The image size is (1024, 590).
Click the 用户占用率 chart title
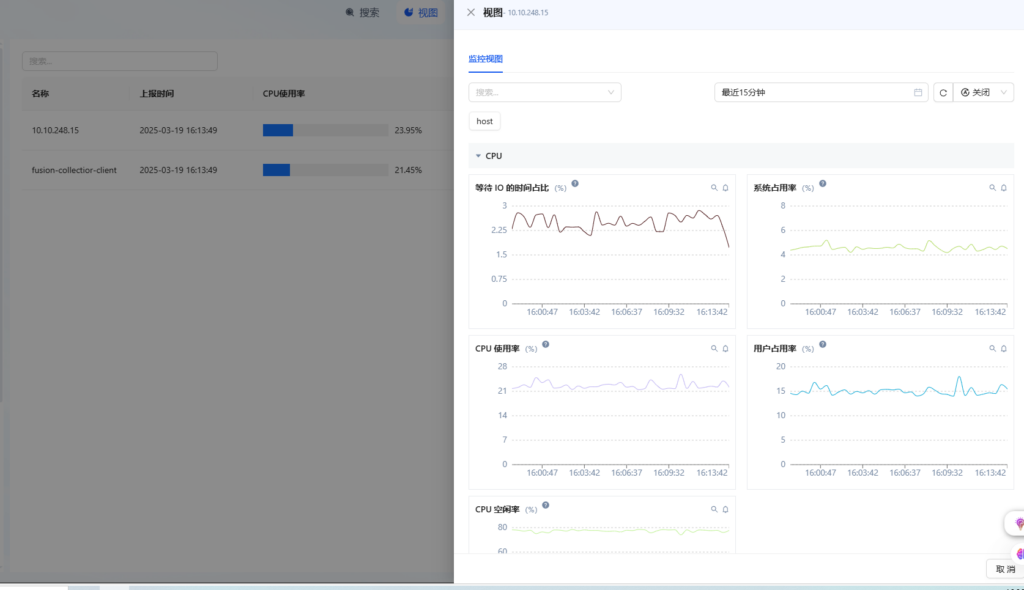click(775, 348)
